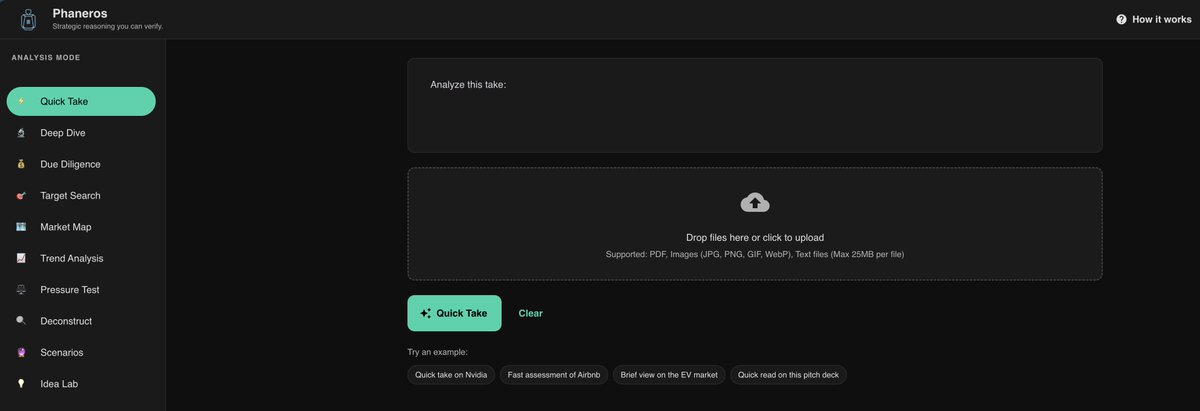Click the Due Diligence money bag icon
The width and height of the screenshot is (1200, 411).
(x=21, y=164)
